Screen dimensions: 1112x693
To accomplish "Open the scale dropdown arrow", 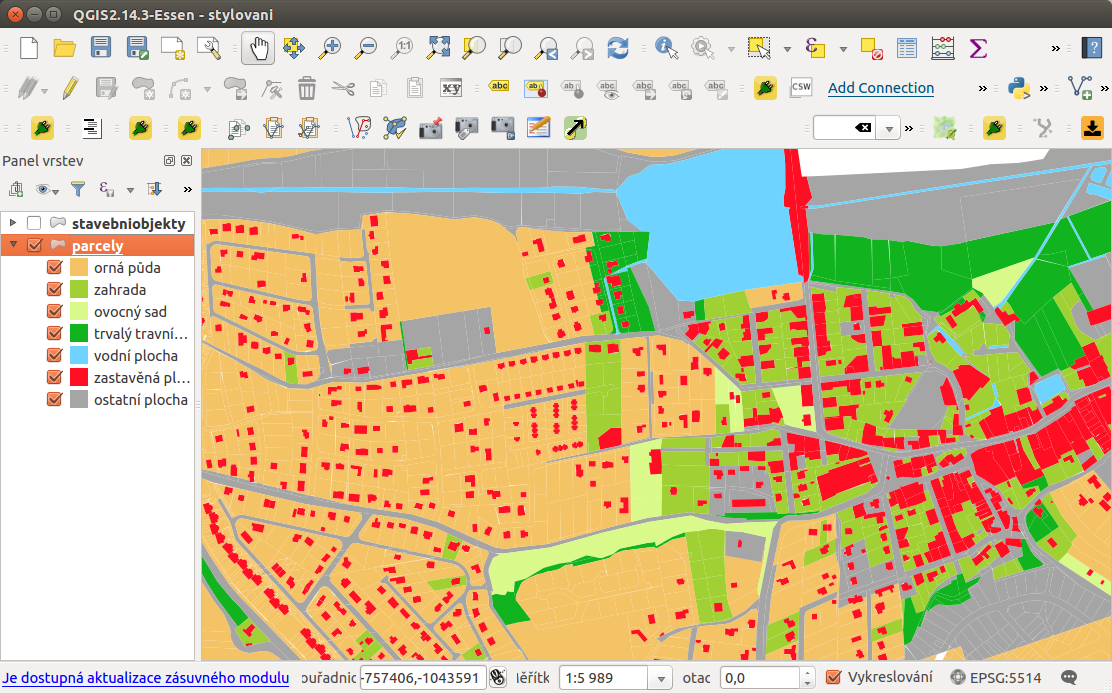I will click(660, 678).
